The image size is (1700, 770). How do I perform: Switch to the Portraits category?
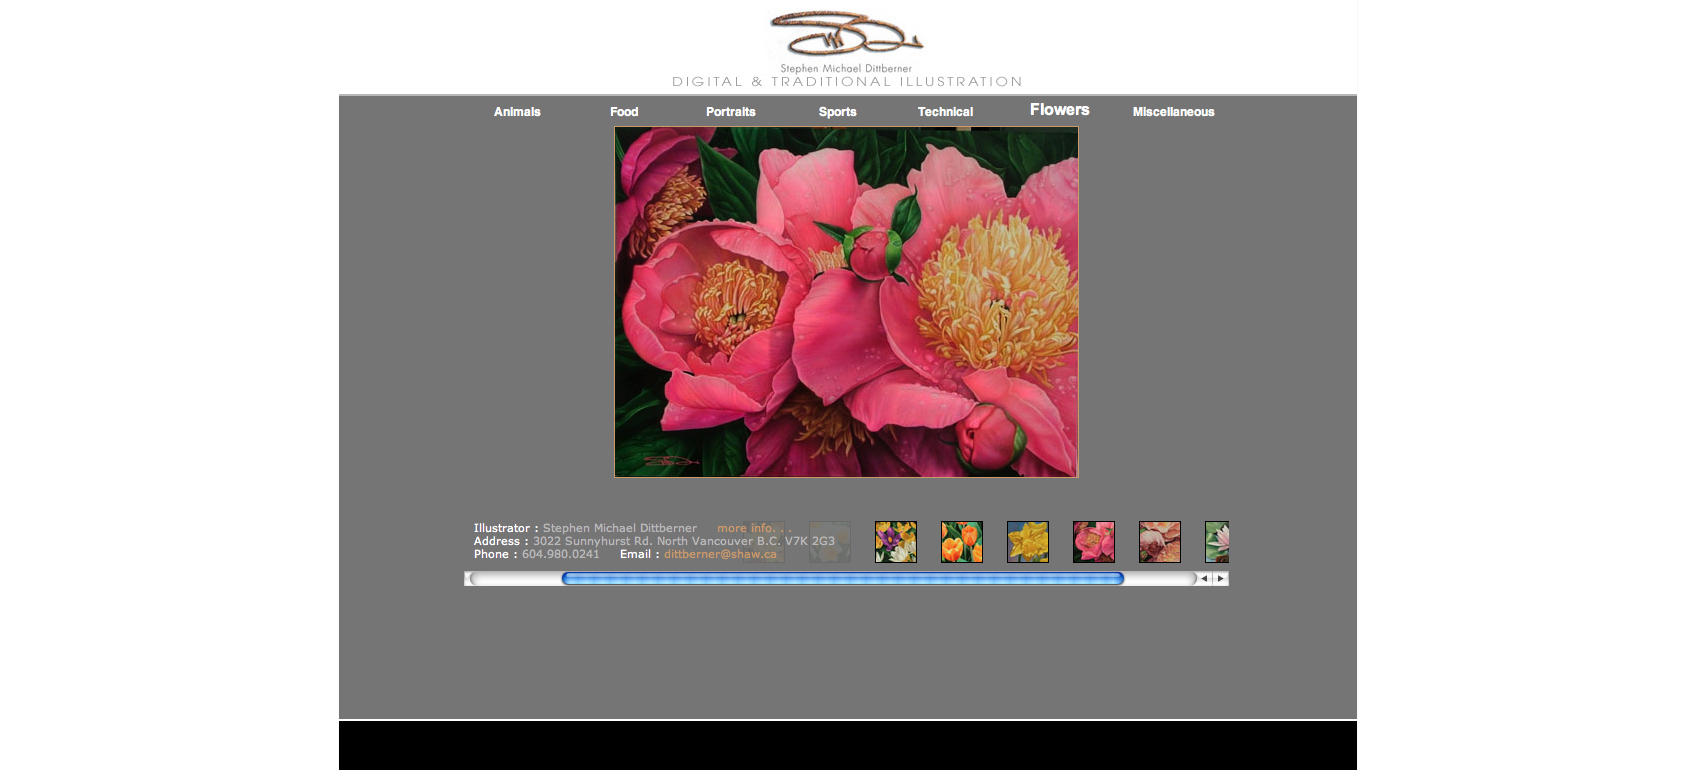[731, 112]
